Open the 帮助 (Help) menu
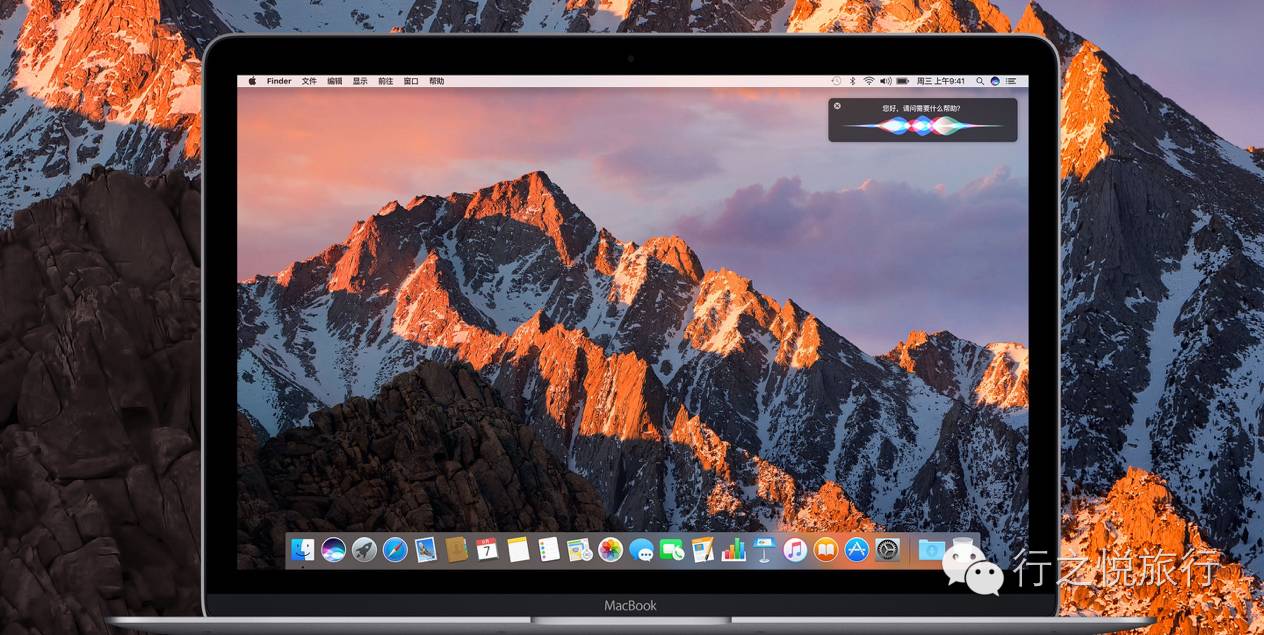The image size is (1264, 635). tap(436, 81)
